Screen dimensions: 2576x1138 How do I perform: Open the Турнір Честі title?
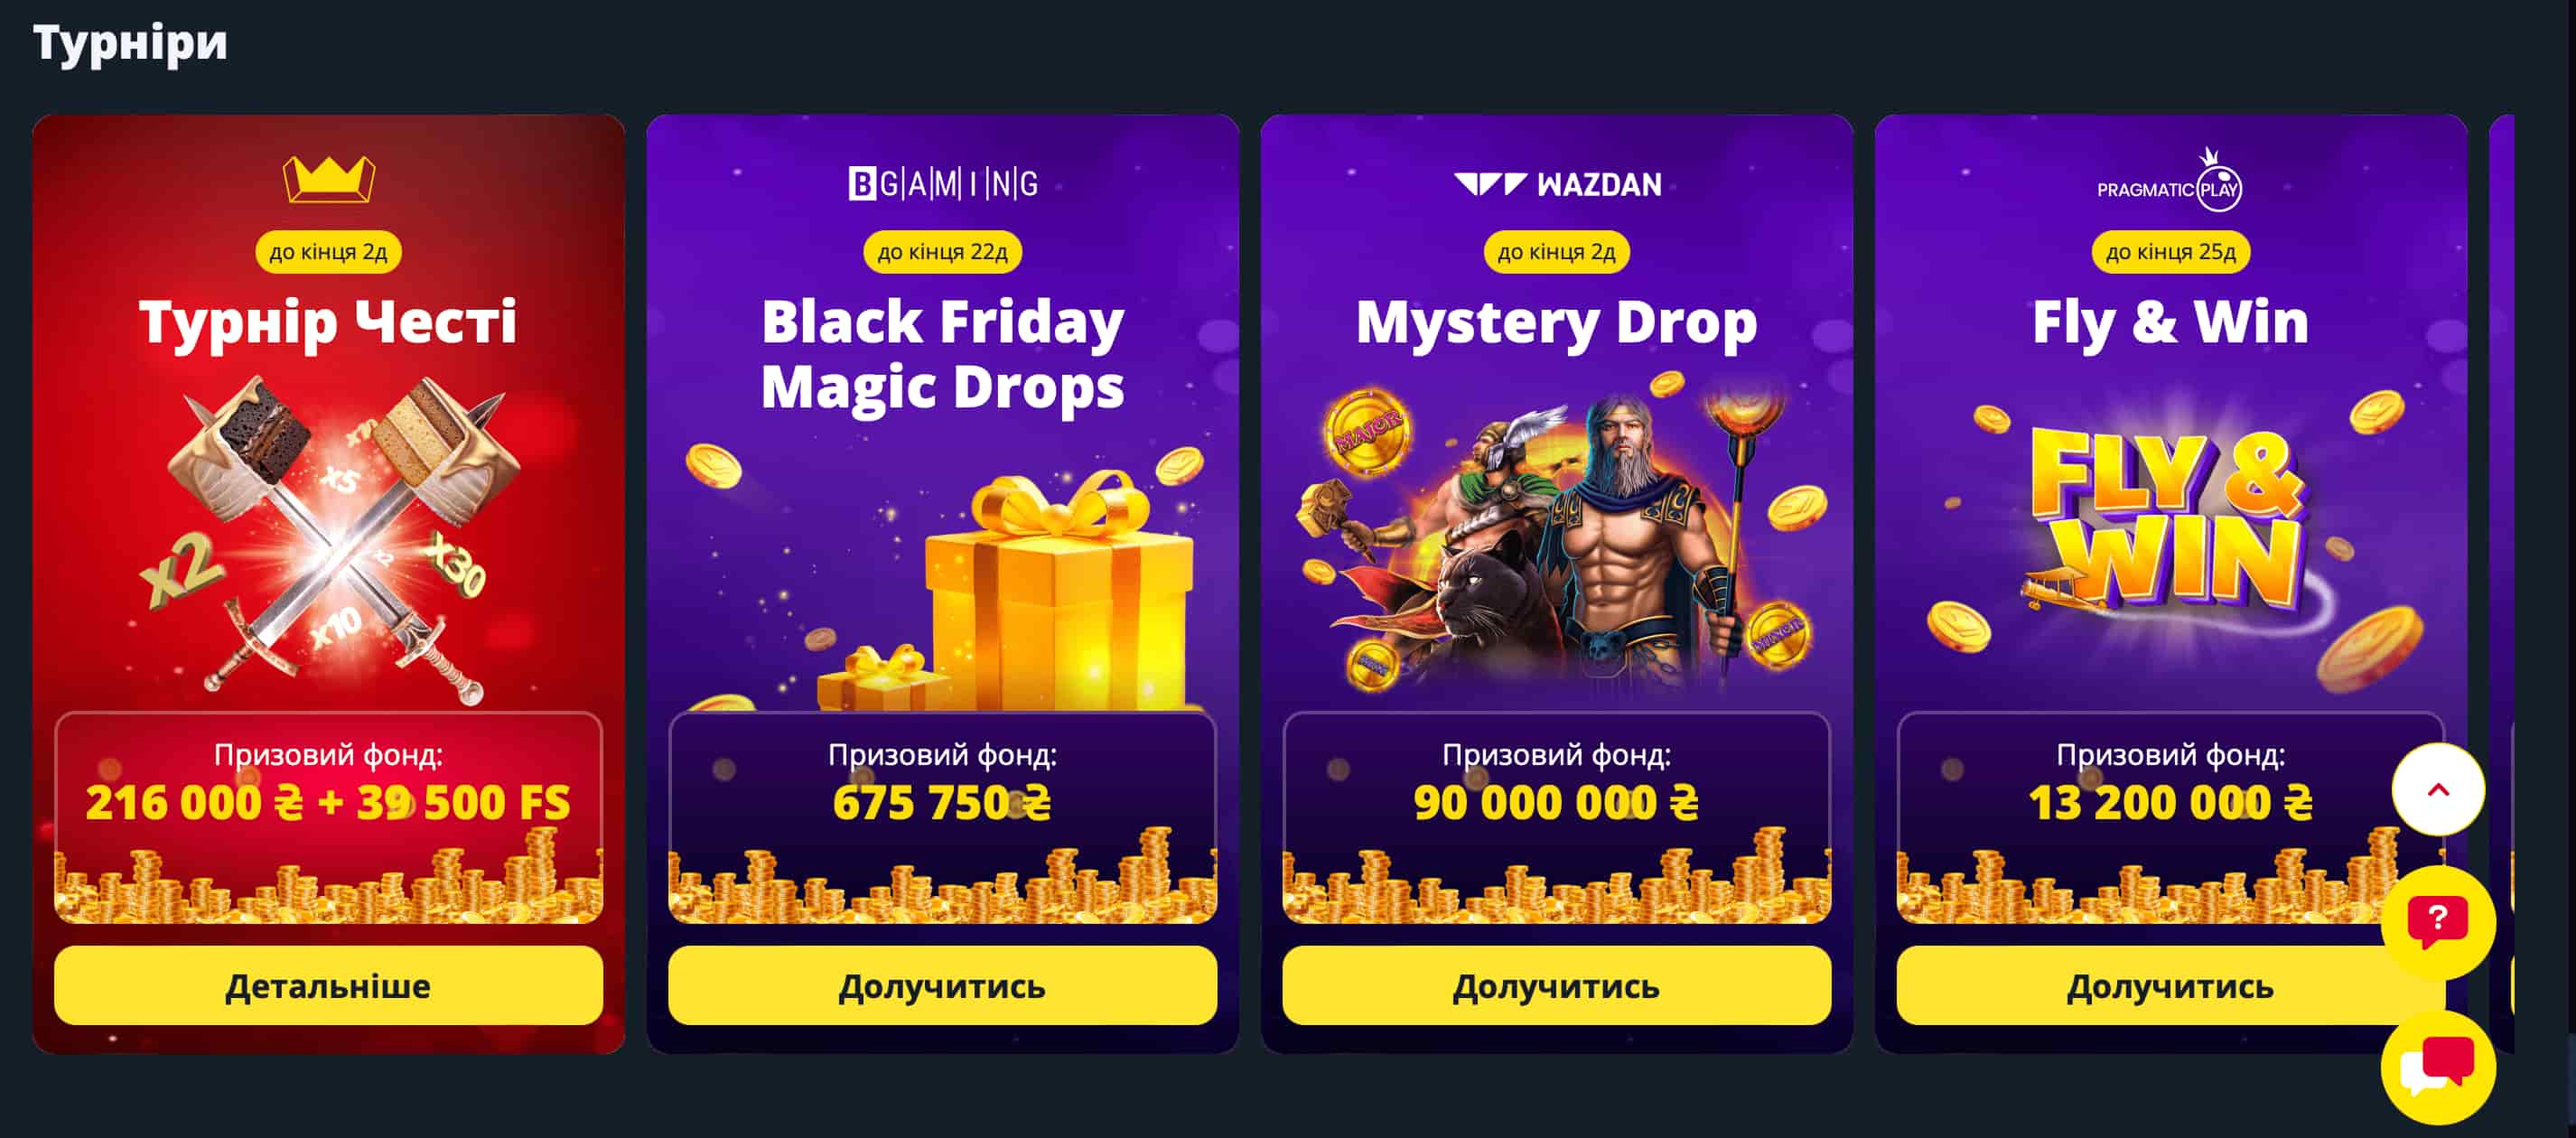[329, 322]
